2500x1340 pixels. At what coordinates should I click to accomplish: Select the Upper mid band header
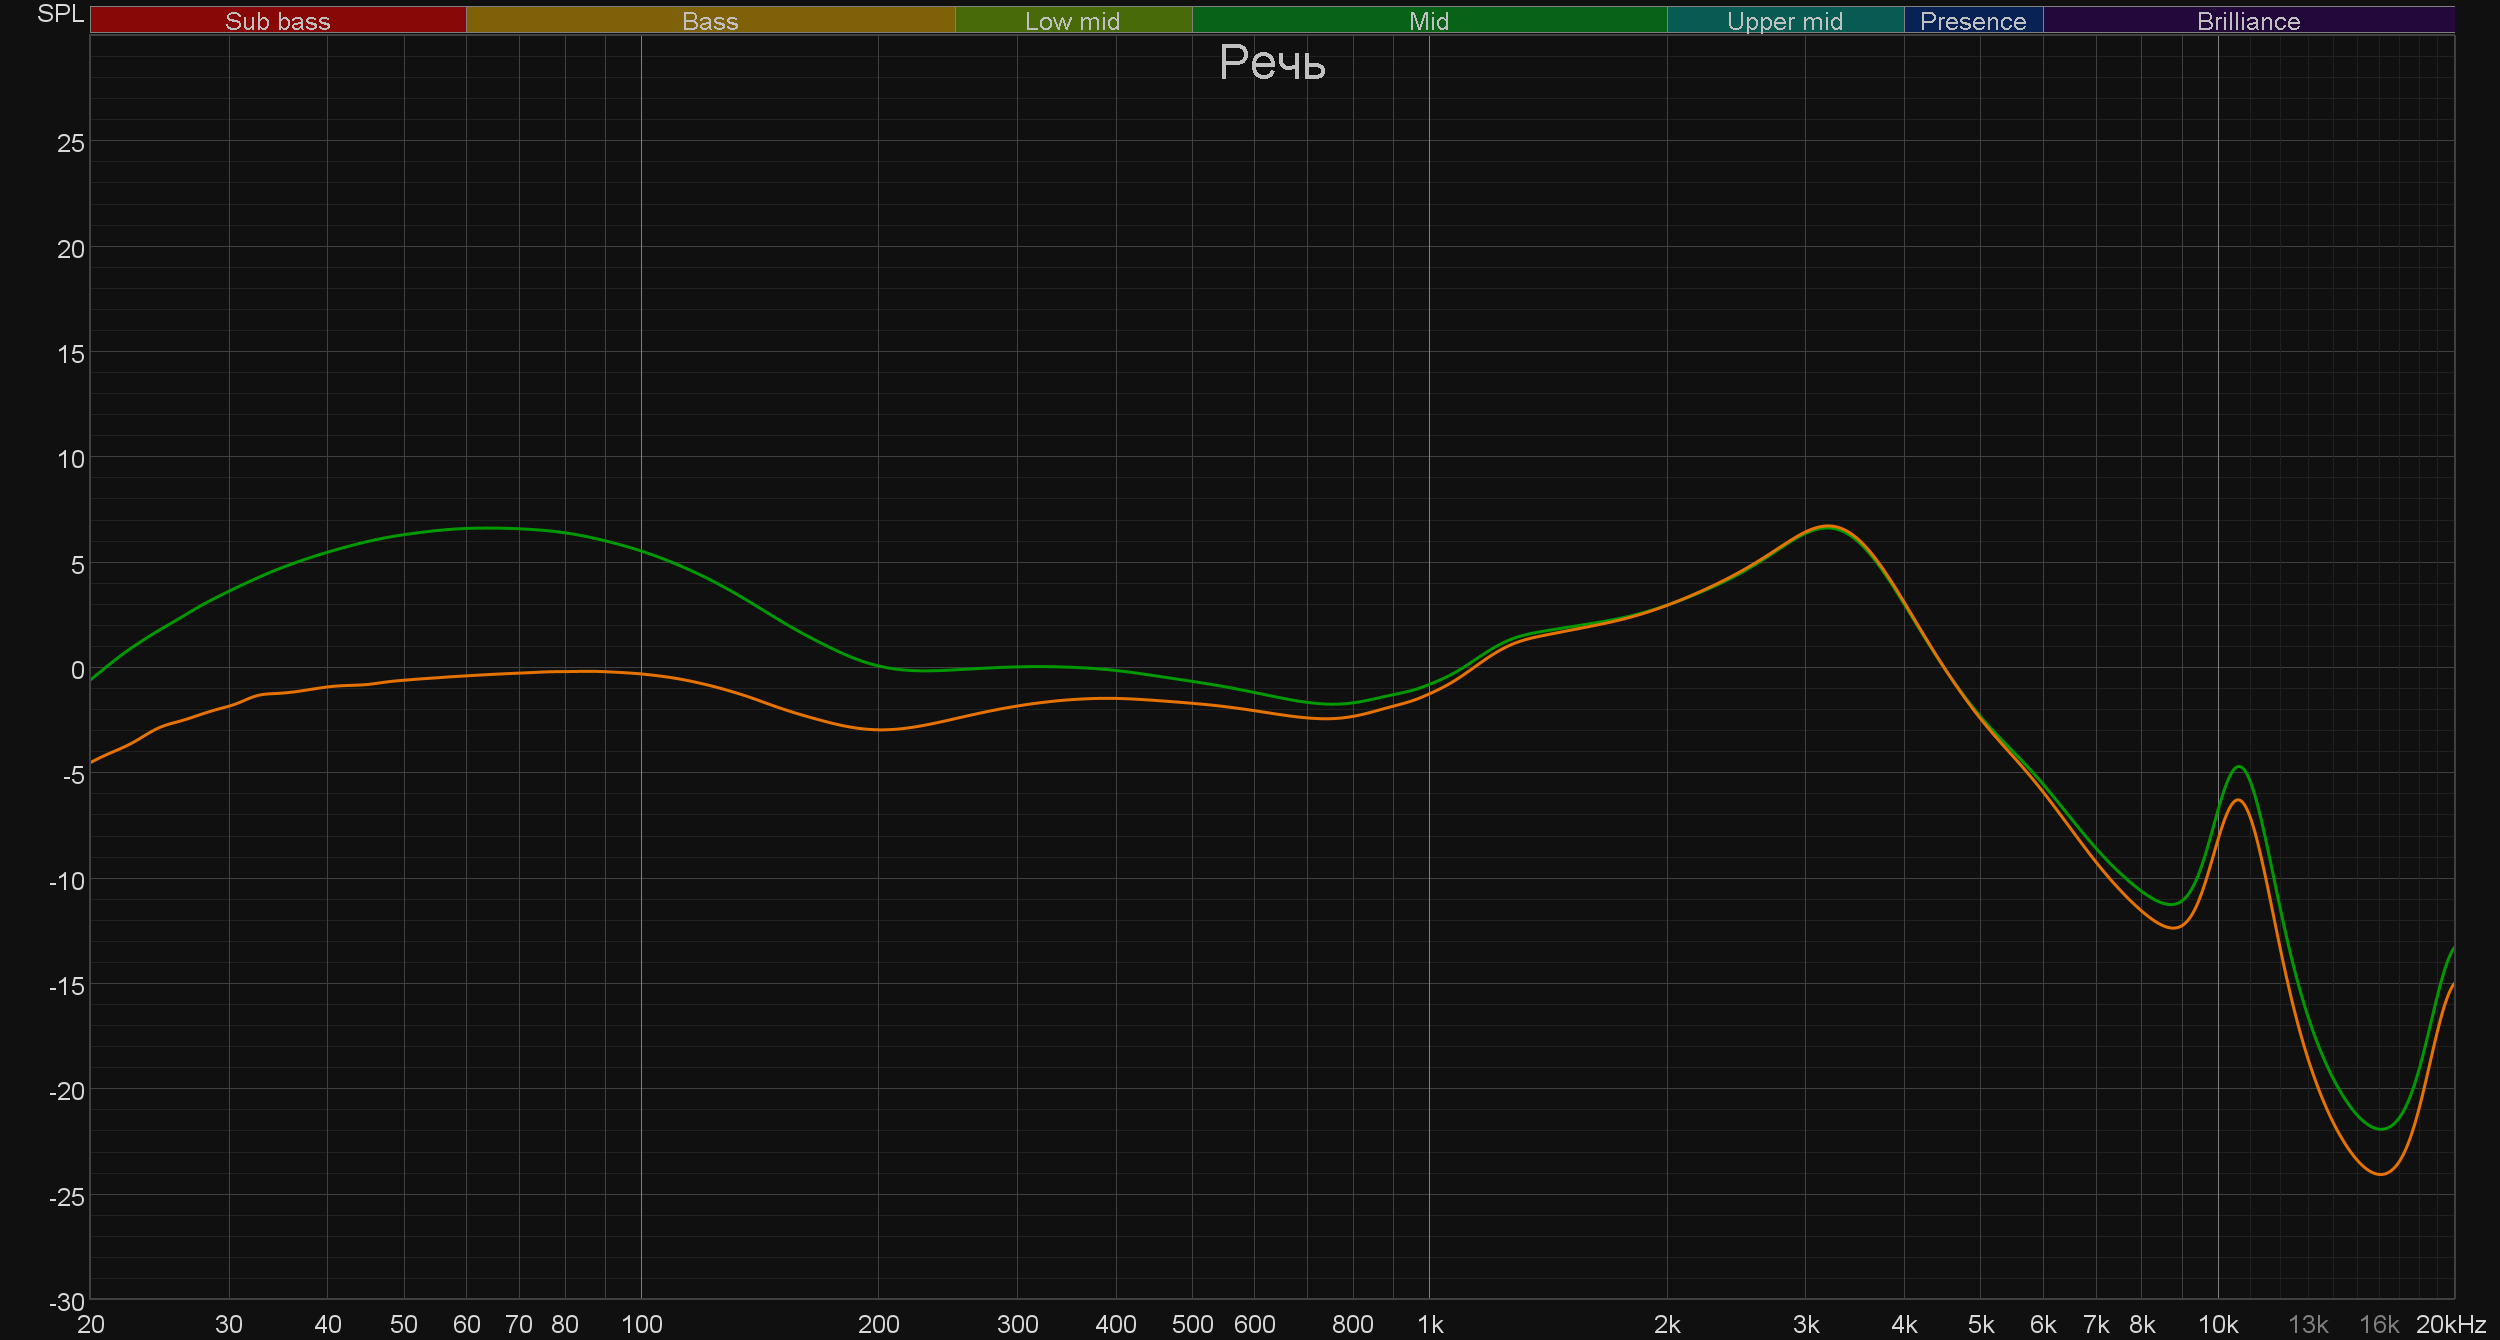pyautogui.click(x=1784, y=21)
